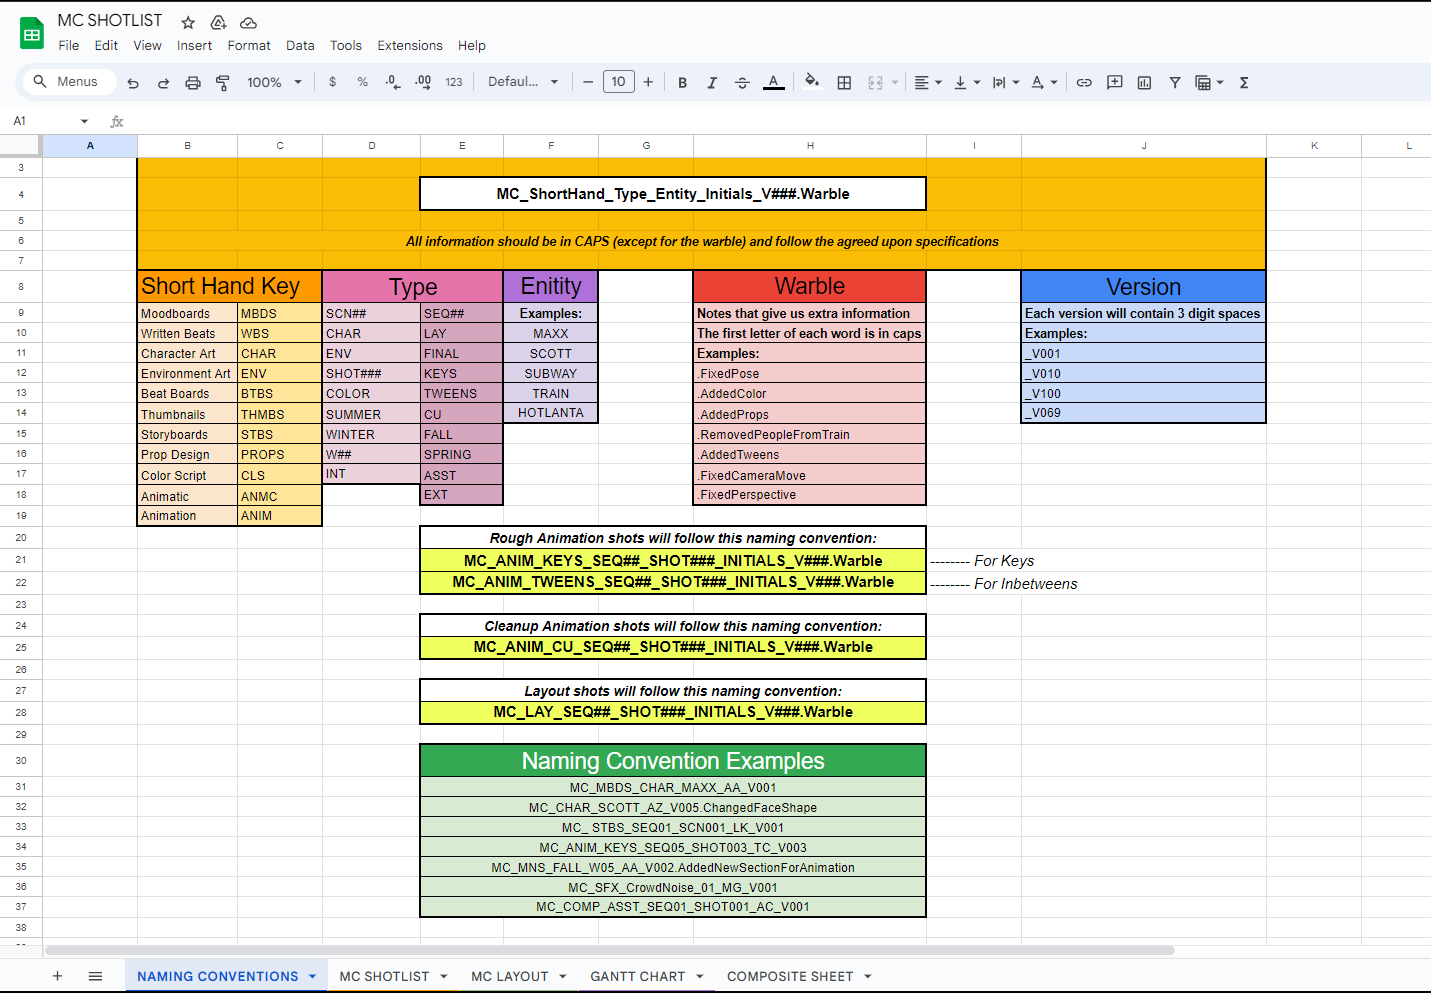
Task: Open the Default font dropdown
Action: pos(523,82)
